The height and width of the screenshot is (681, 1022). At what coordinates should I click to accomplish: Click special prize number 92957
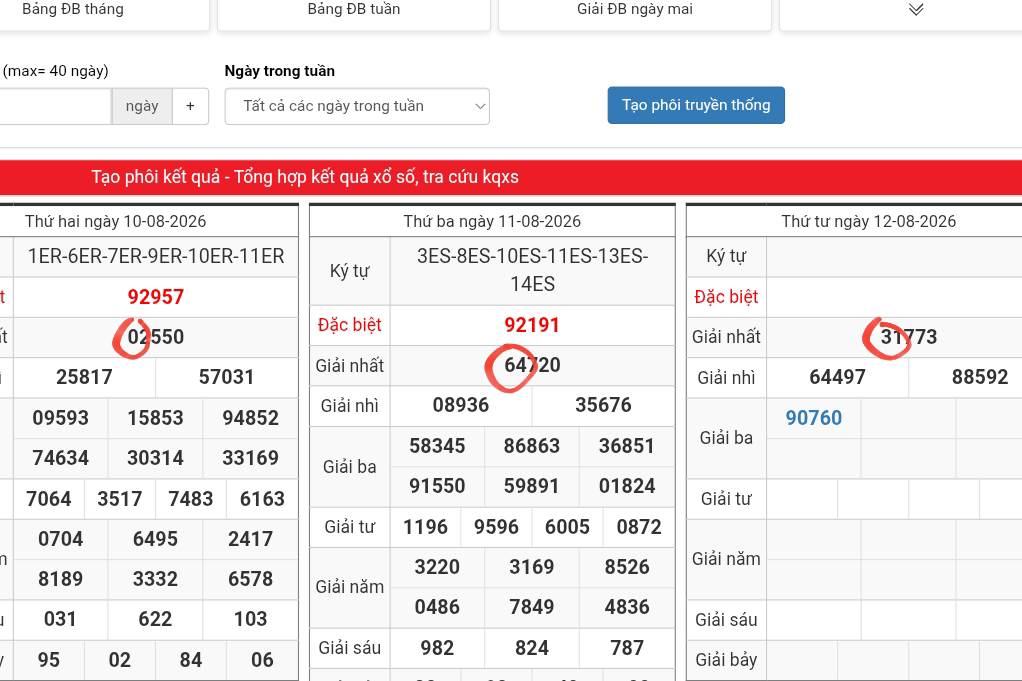point(156,297)
